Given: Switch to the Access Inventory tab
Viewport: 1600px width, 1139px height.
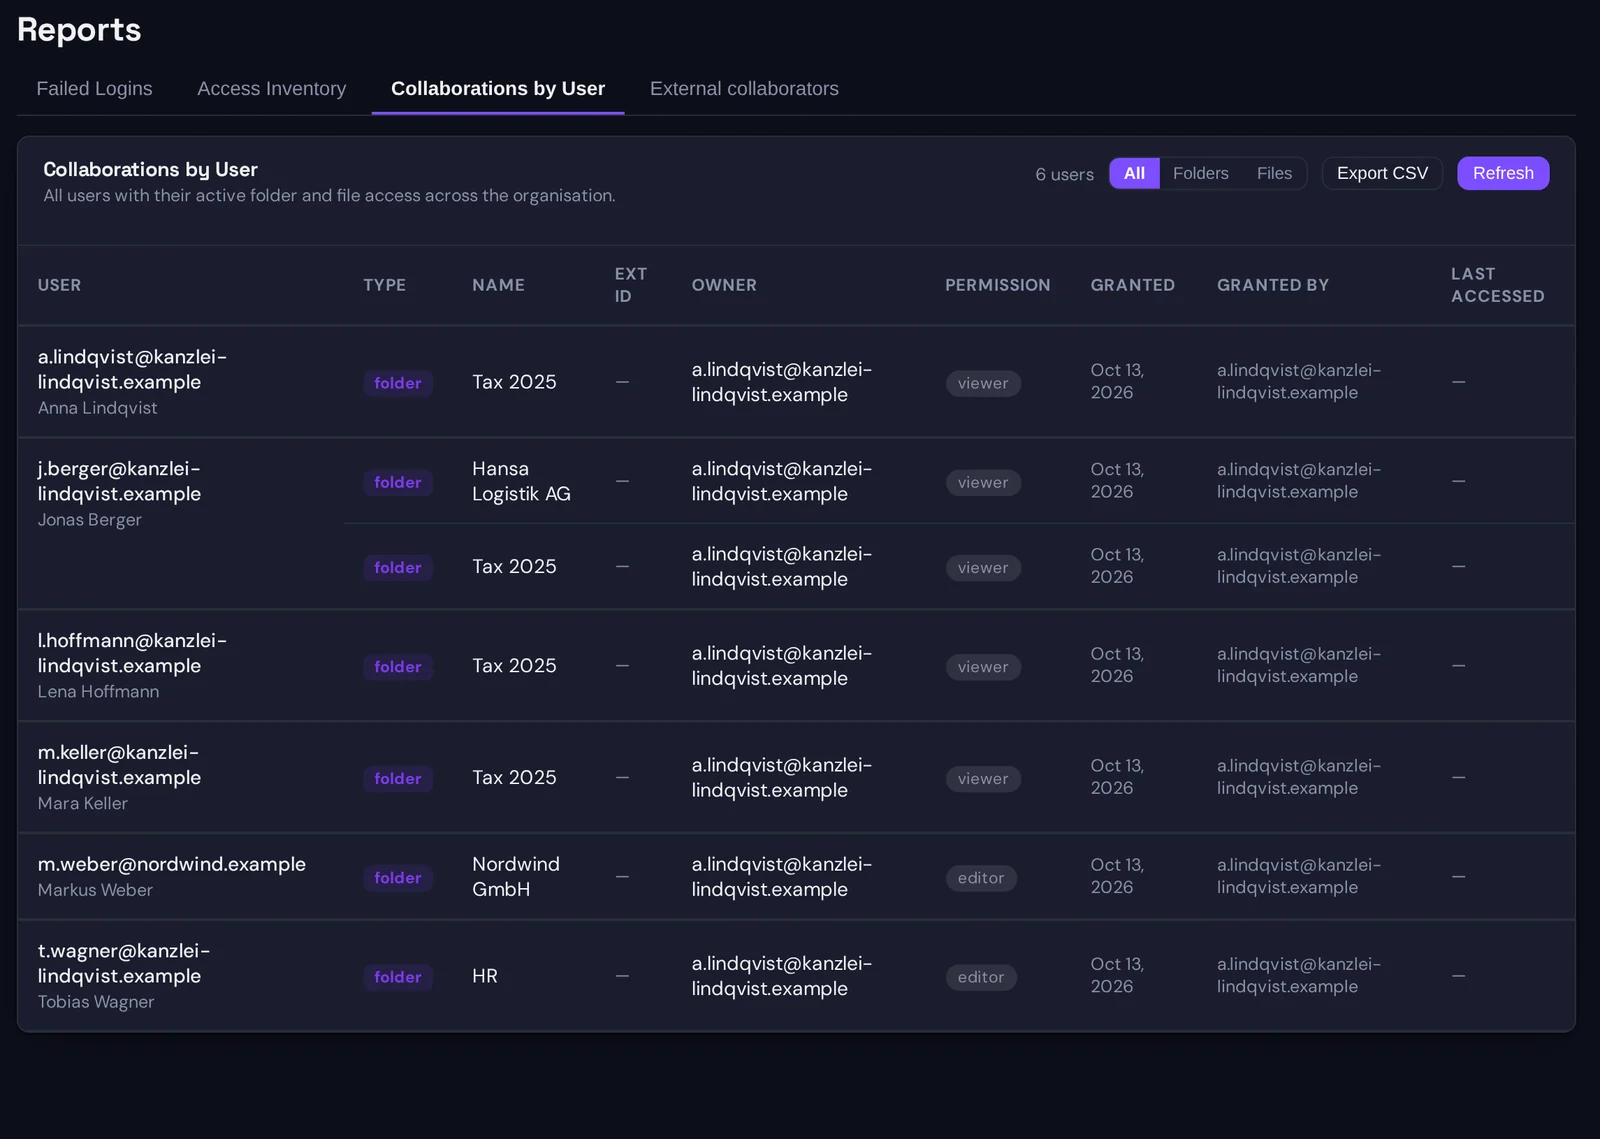Looking at the screenshot, I should point(271,89).
